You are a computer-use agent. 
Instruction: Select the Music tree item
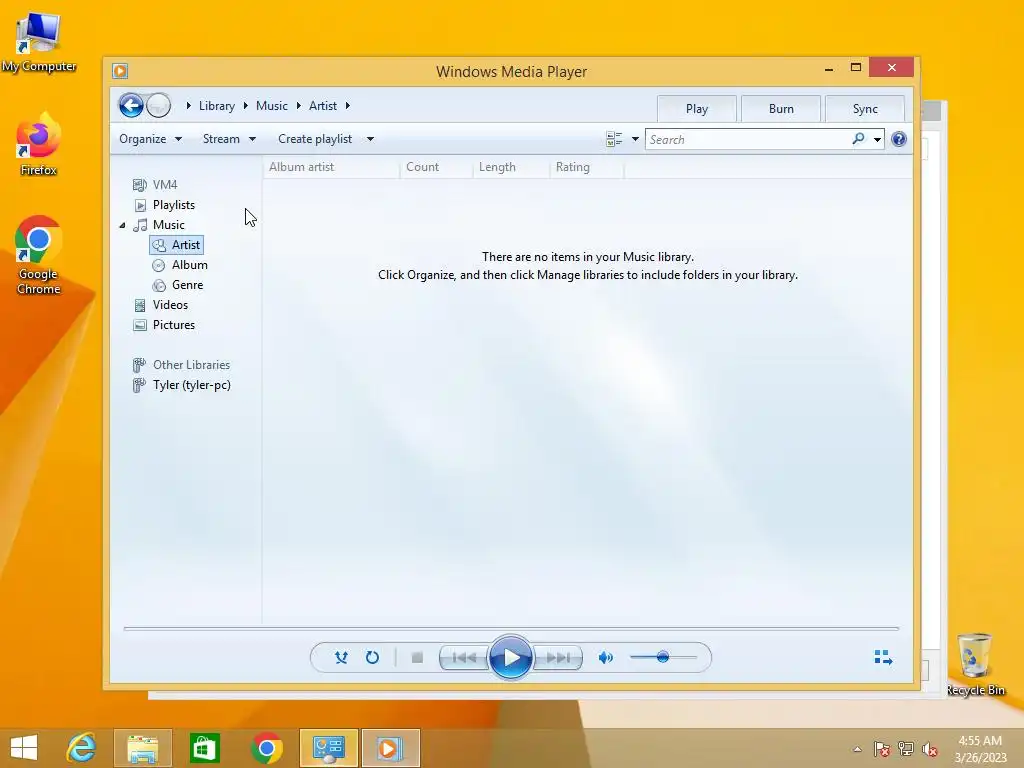pos(168,225)
